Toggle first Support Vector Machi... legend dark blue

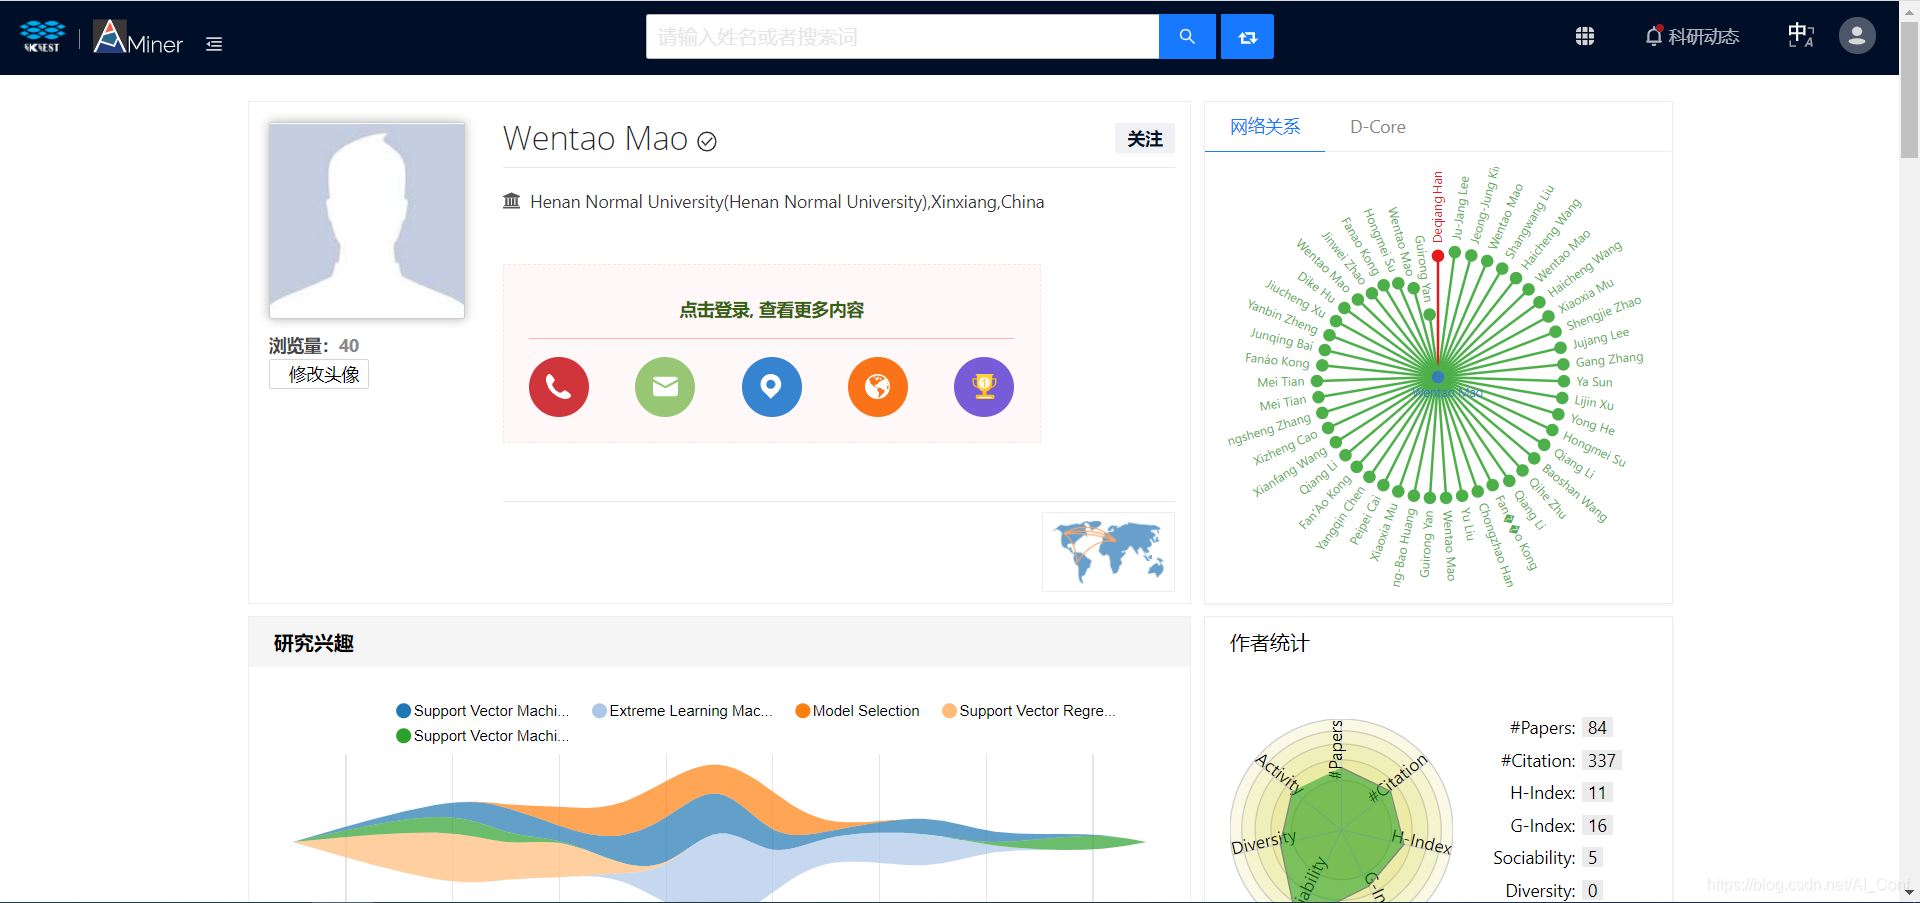click(x=482, y=711)
